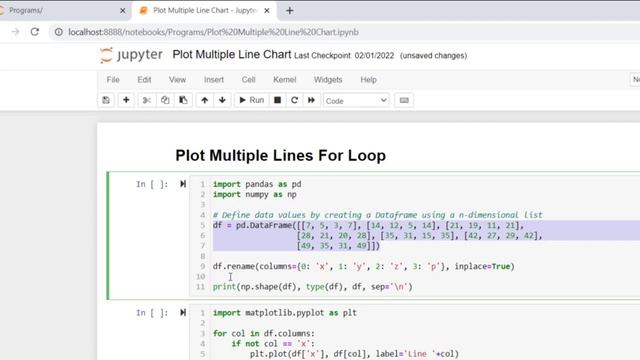
Task: Click the 'for col in df.columns:' line
Action: tap(263, 333)
